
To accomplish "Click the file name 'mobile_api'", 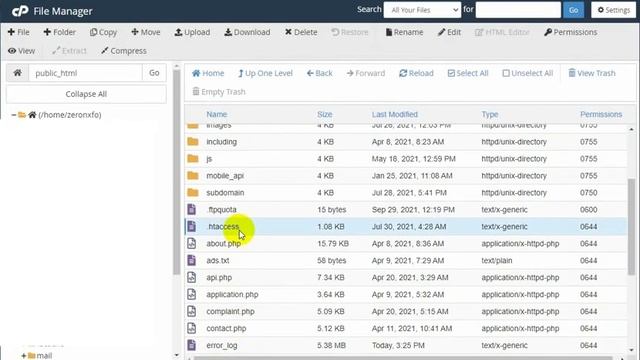I will (225, 176).
